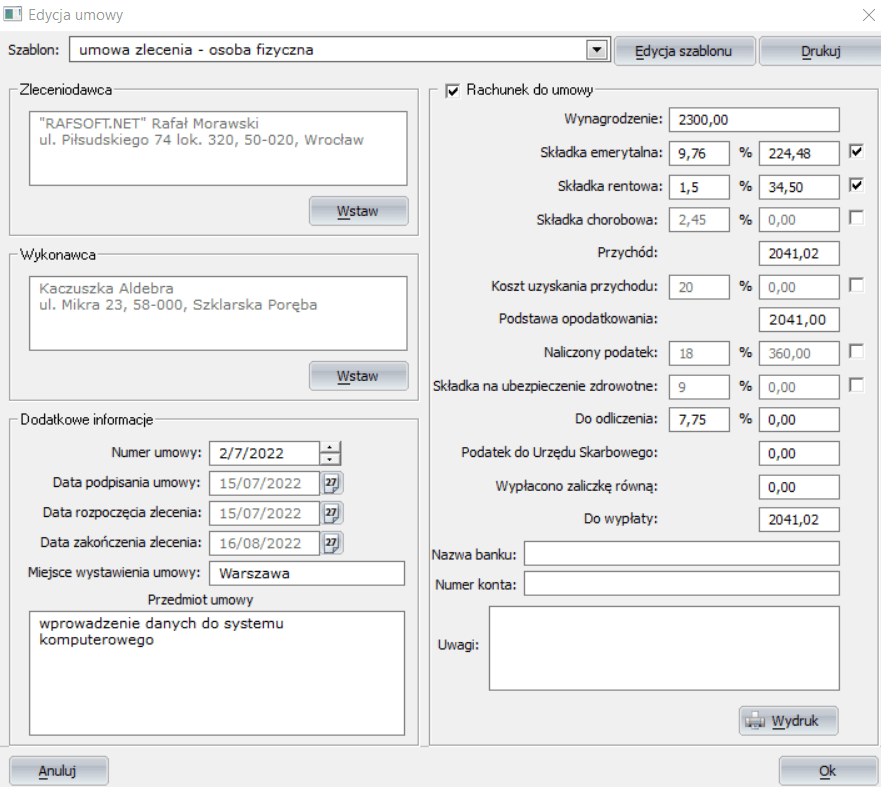Click the Edycja umowy window icon
This screenshot has height=787, width=881.
click(x=14, y=16)
